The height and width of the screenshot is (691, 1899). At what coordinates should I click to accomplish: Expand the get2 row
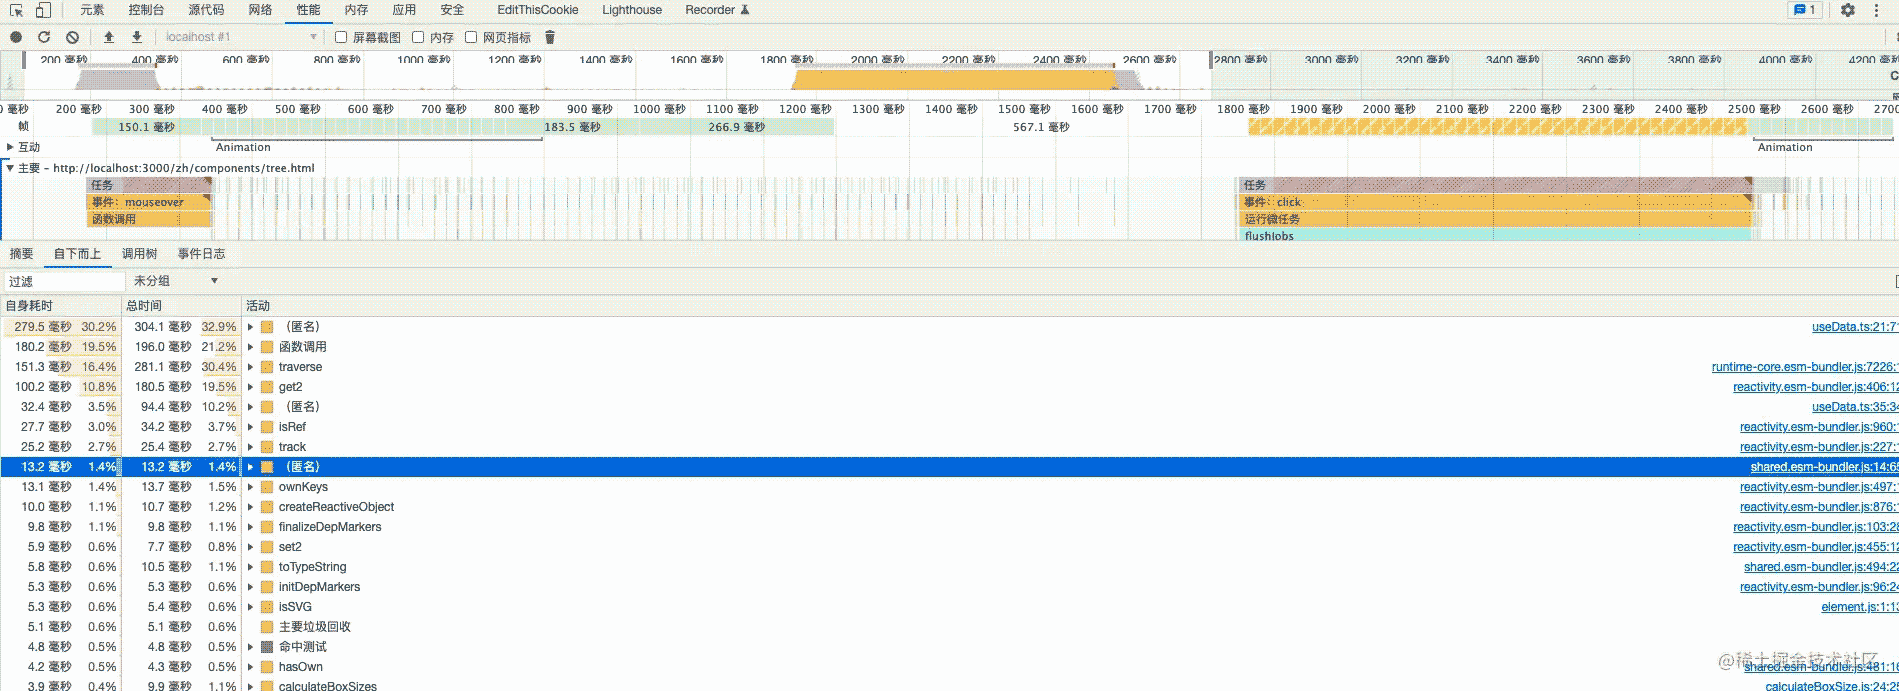250,387
